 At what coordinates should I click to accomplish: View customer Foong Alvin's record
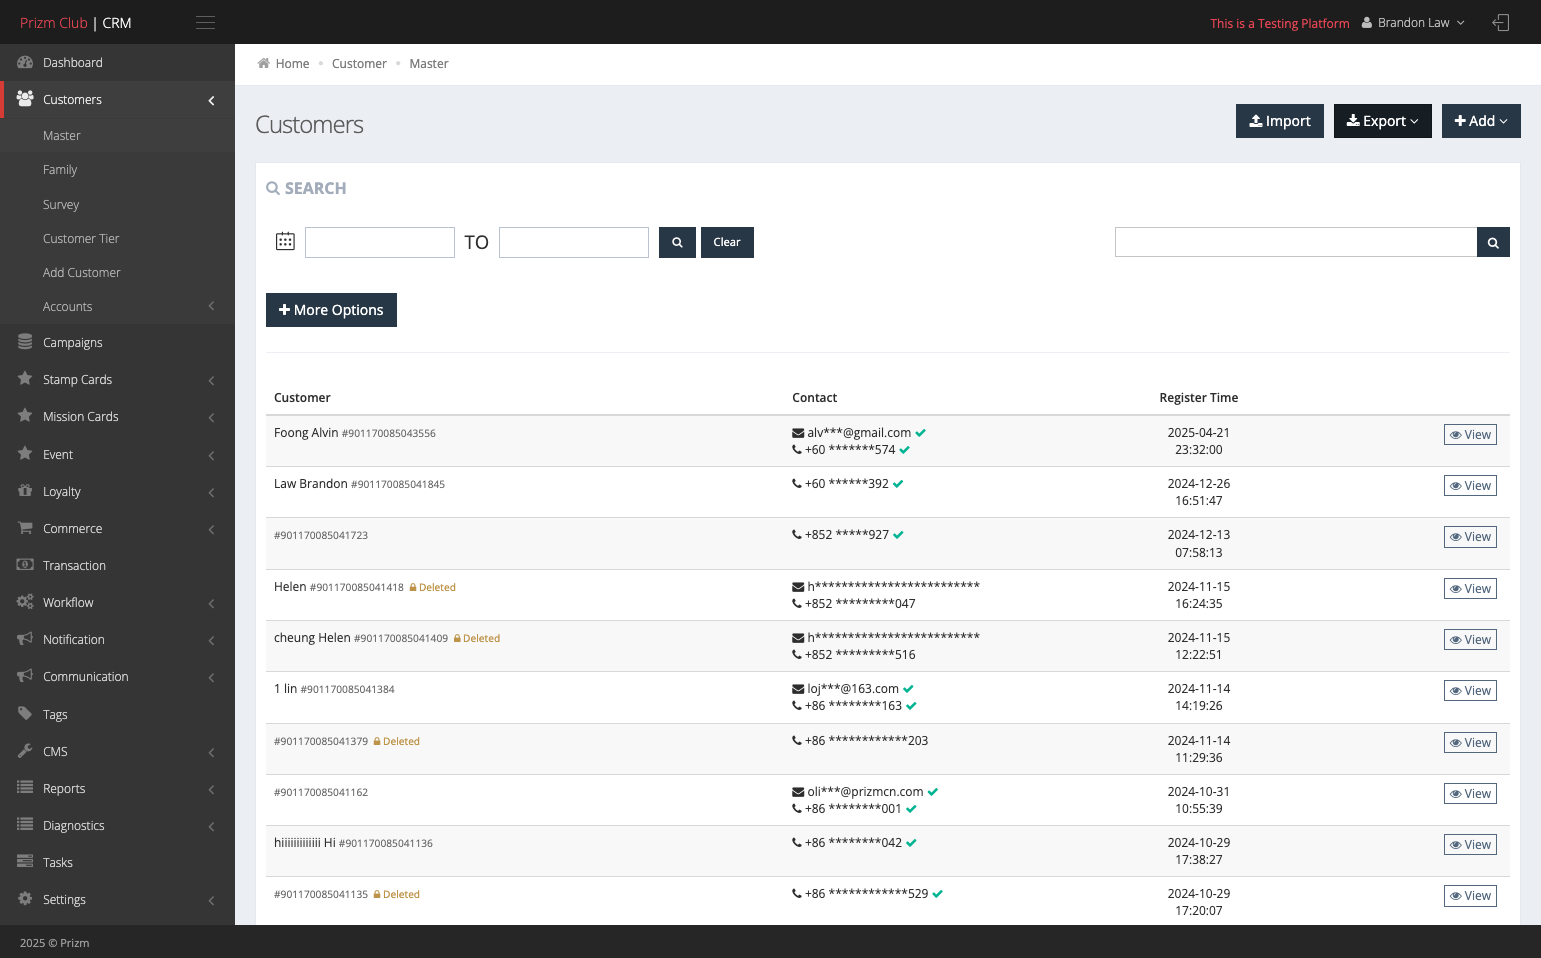point(1470,434)
